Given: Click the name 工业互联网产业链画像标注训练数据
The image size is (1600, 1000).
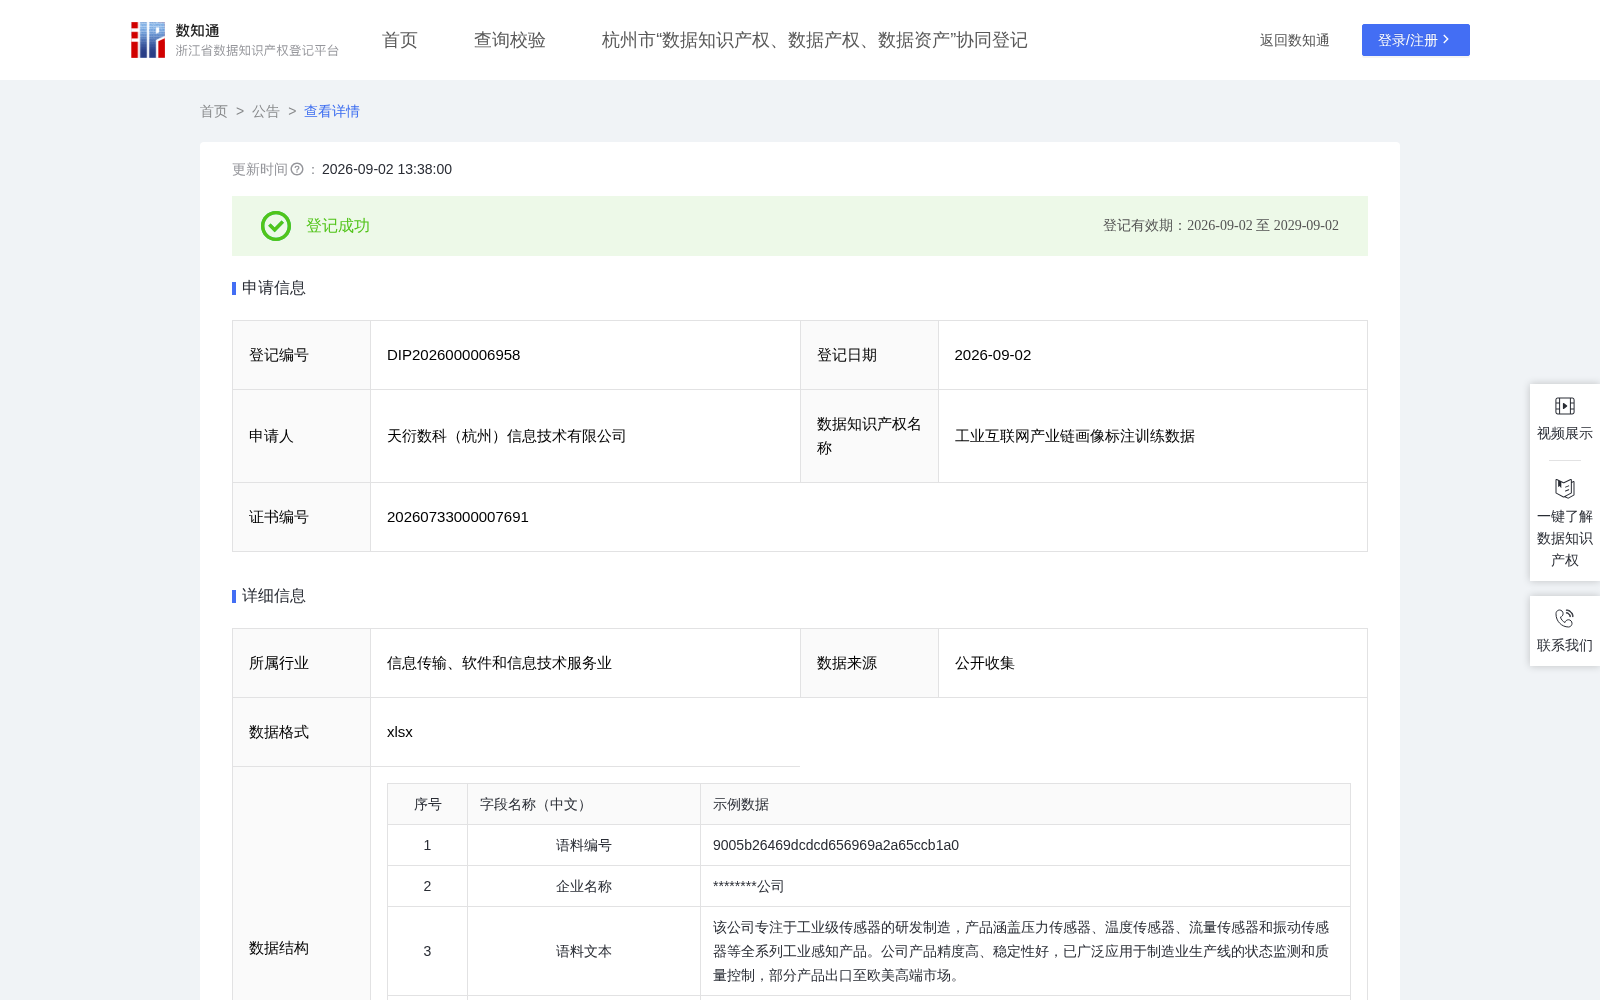Looking at the screenshot, I should [1075, 436].
